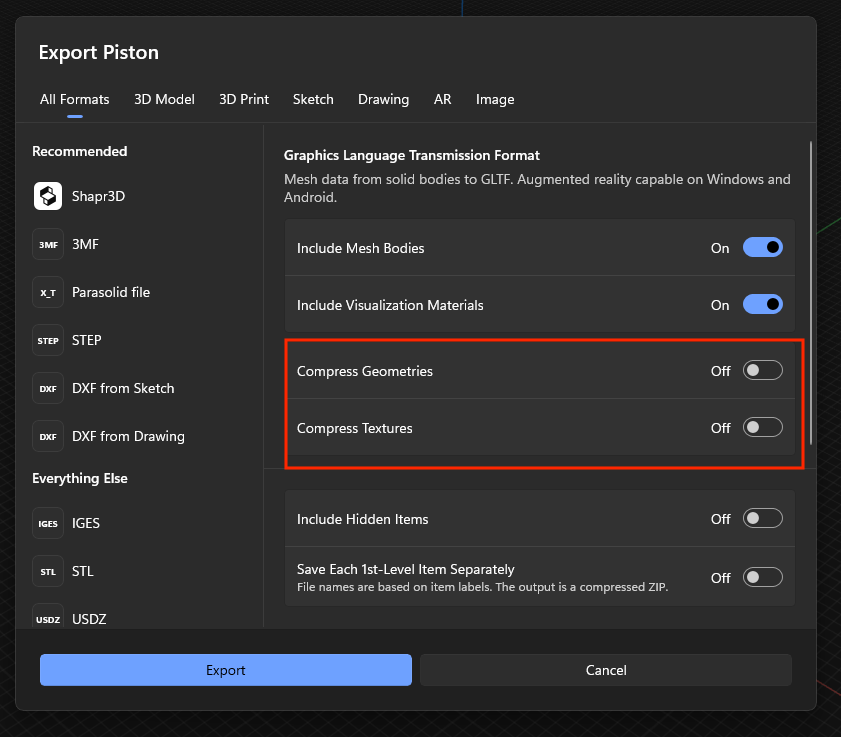Choose the DXF from Sketch icon
The height and width of the screenshot is (737, 841).
tap(48, 388)
